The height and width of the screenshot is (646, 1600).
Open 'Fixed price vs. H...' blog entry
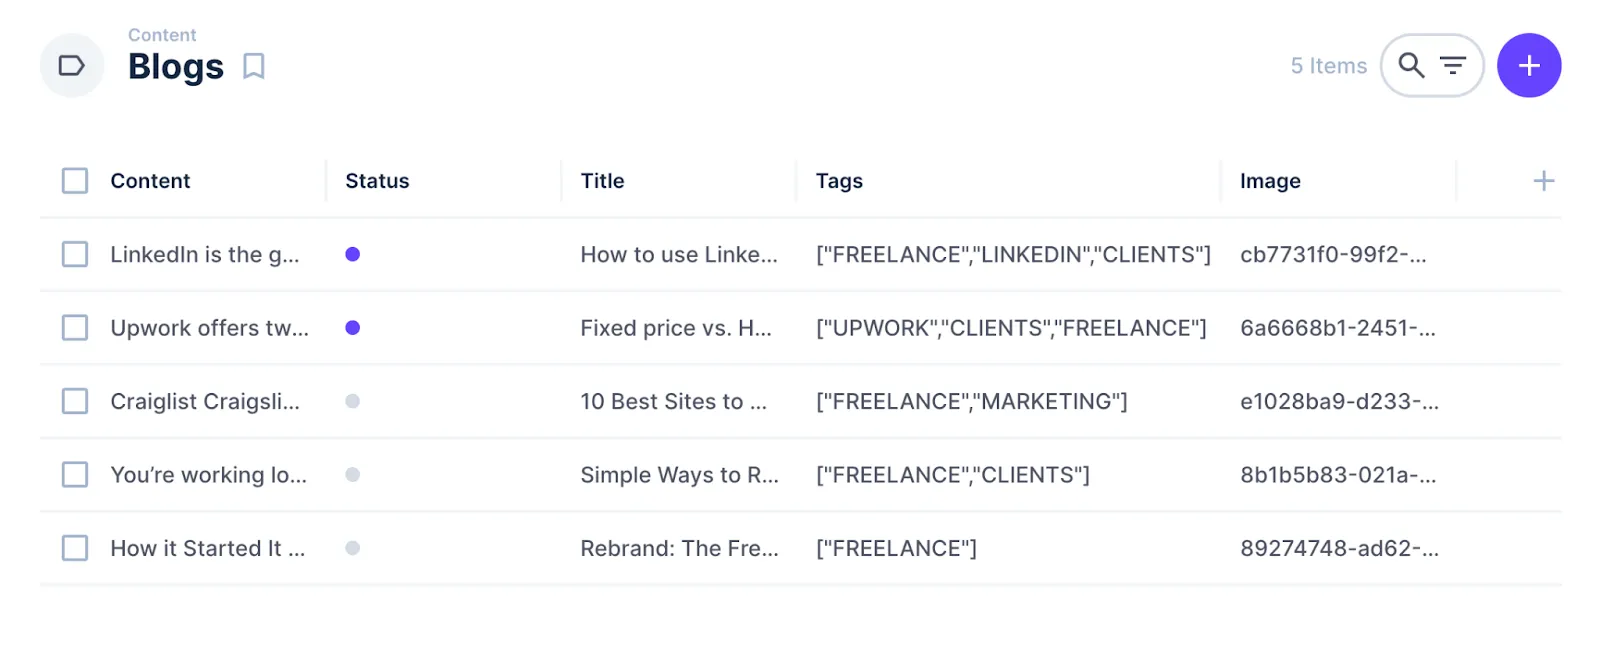tap(678, 327)
